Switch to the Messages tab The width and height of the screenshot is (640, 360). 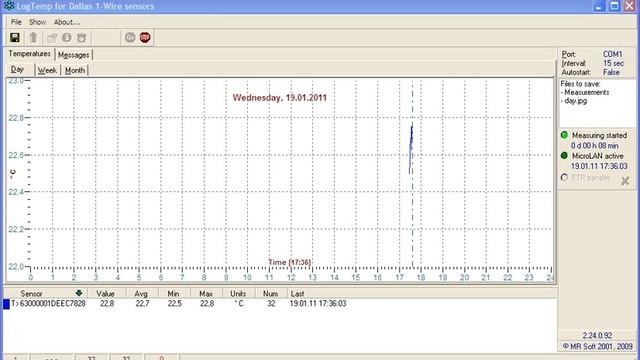point(73,55)
